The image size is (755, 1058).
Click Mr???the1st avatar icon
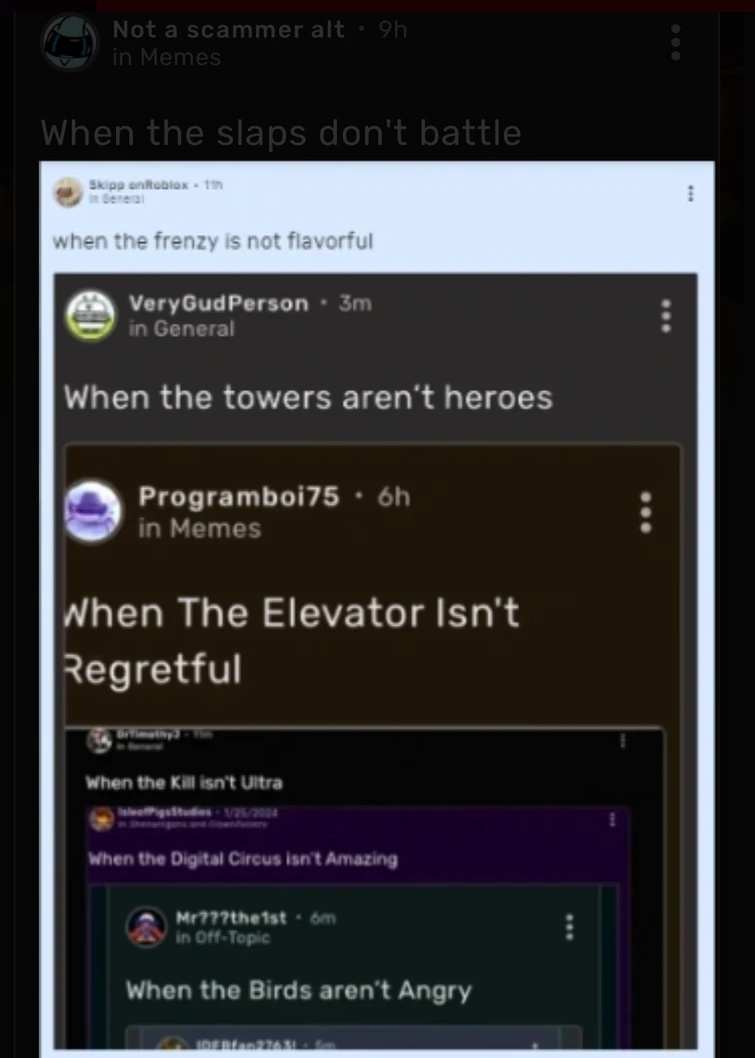(x=146, y=927)
